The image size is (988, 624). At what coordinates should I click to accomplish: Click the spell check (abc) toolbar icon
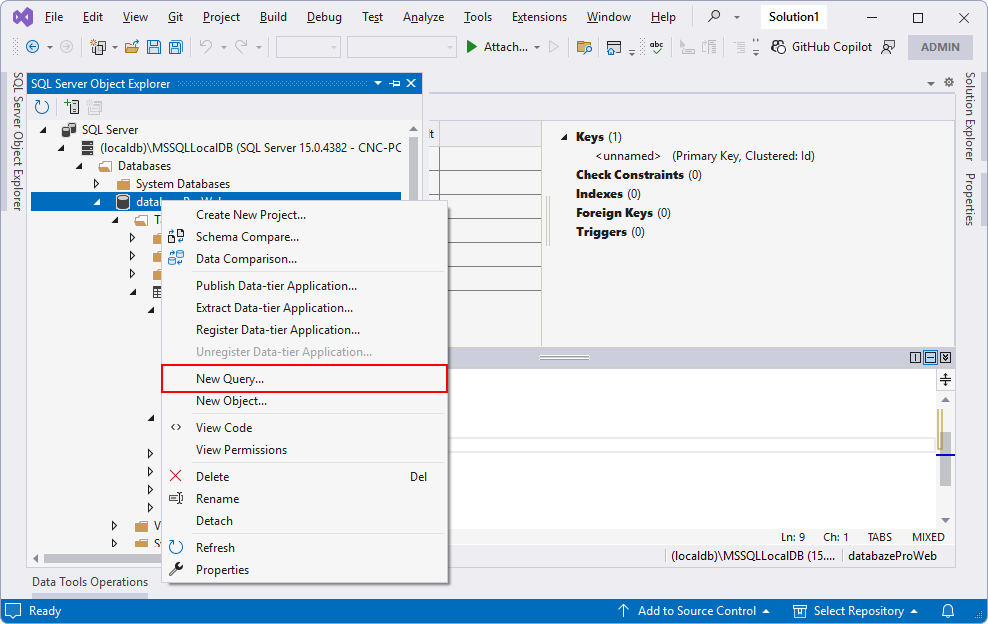(657, 46)
